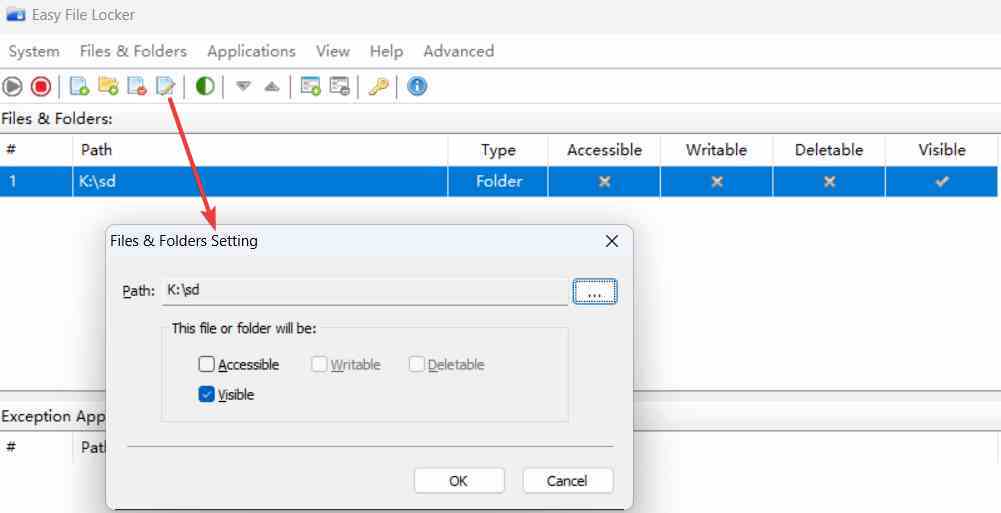Click the green half-circle toggle icon

205,86
